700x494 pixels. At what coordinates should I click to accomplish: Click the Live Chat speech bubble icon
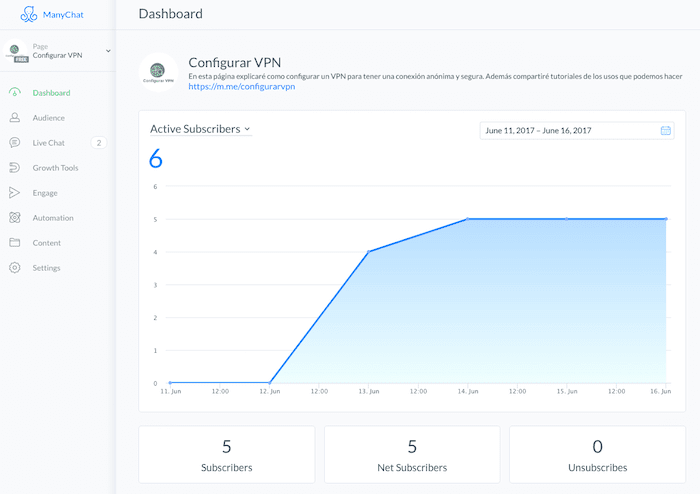(15, 142)
